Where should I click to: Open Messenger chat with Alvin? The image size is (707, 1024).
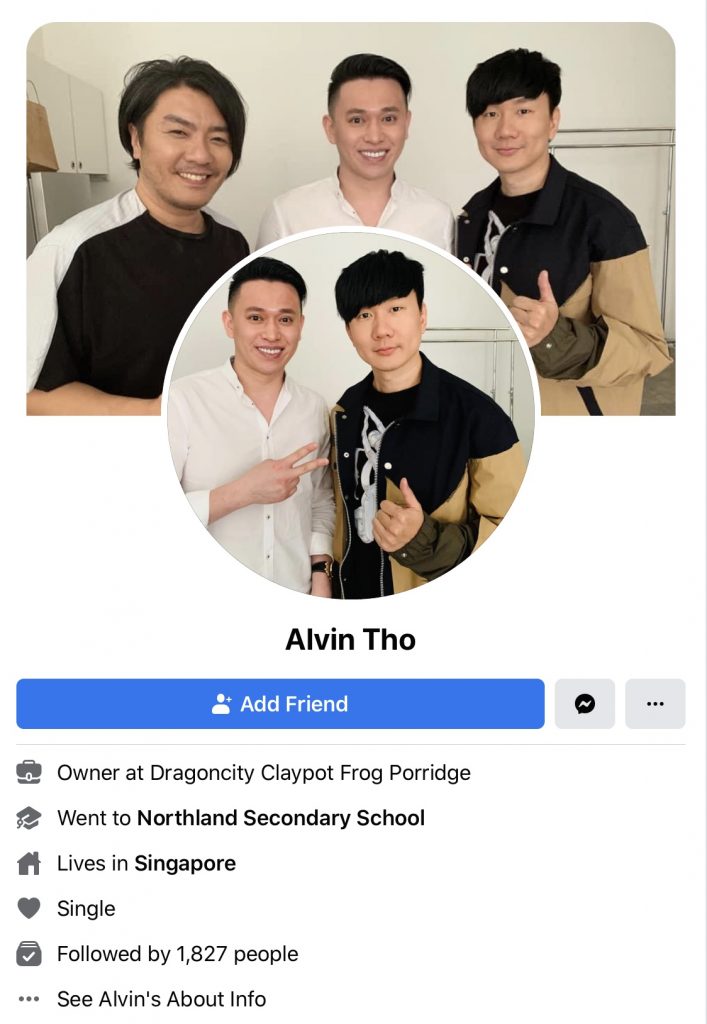pyautogui.click(x=584, y=703)
